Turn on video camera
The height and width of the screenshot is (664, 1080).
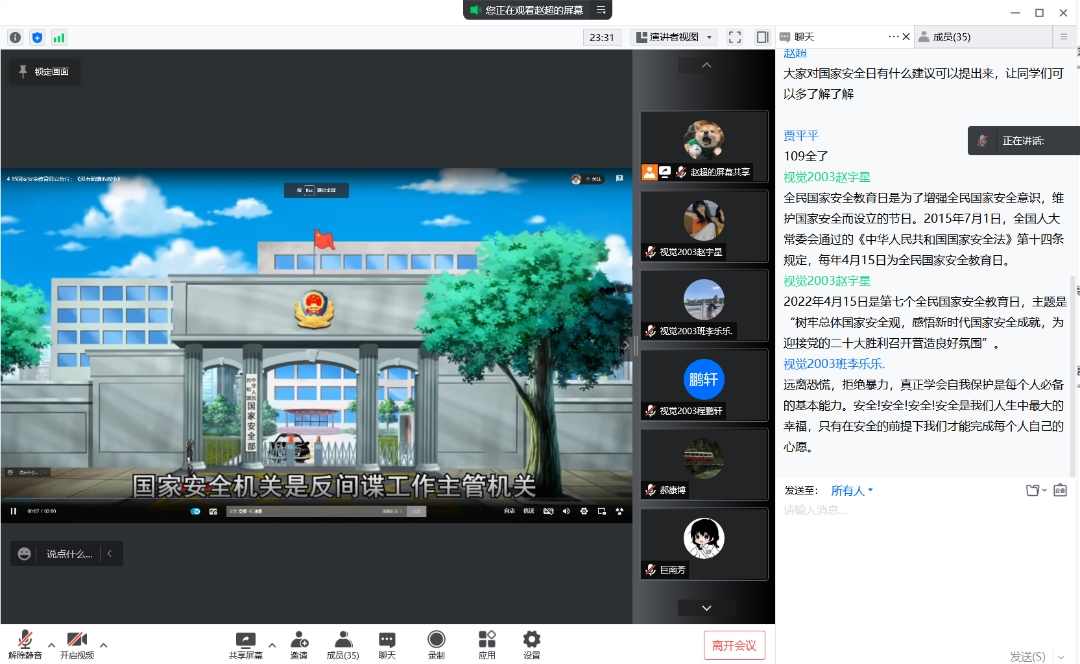tap(76, 645)
